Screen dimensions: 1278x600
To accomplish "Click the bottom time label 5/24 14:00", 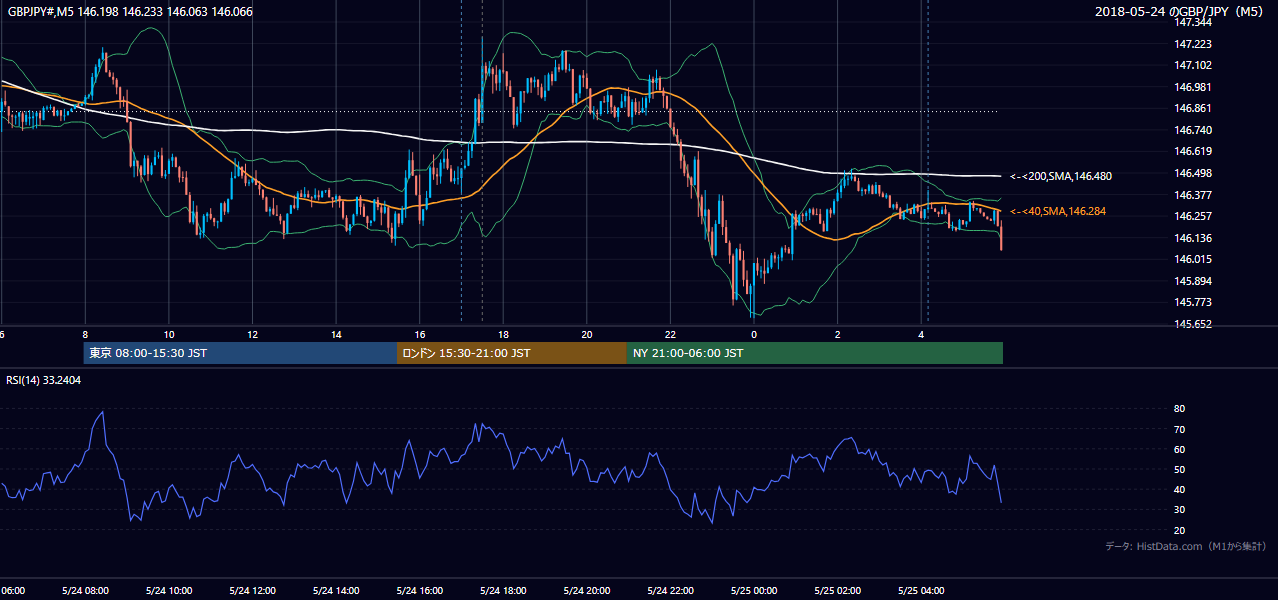I will (336, 590).
